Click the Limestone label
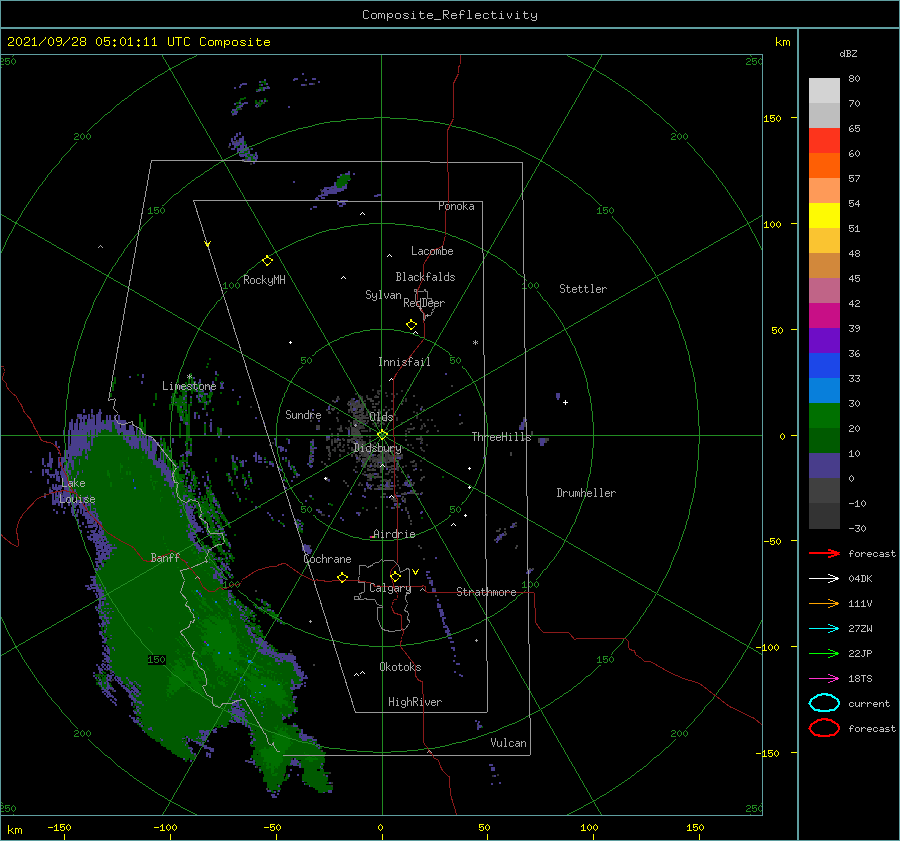 pos(189,386)
